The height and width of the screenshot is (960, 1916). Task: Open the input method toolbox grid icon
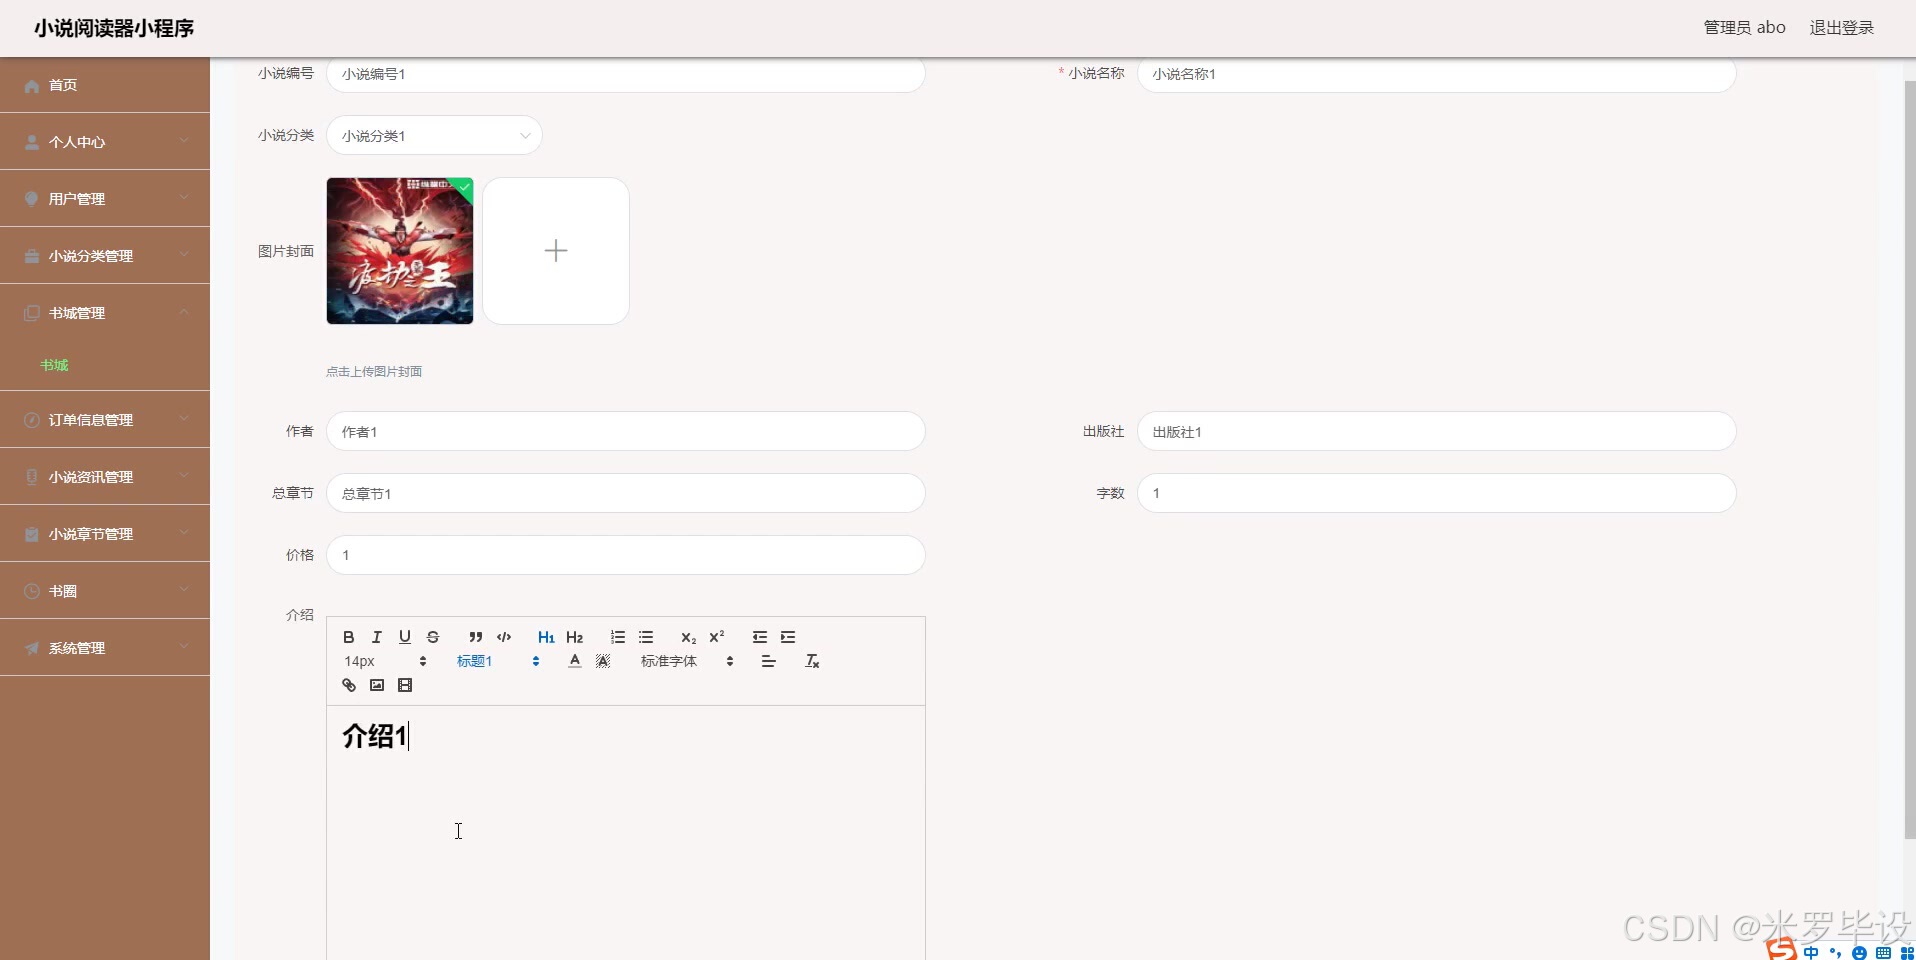[x=1906, y=953]
